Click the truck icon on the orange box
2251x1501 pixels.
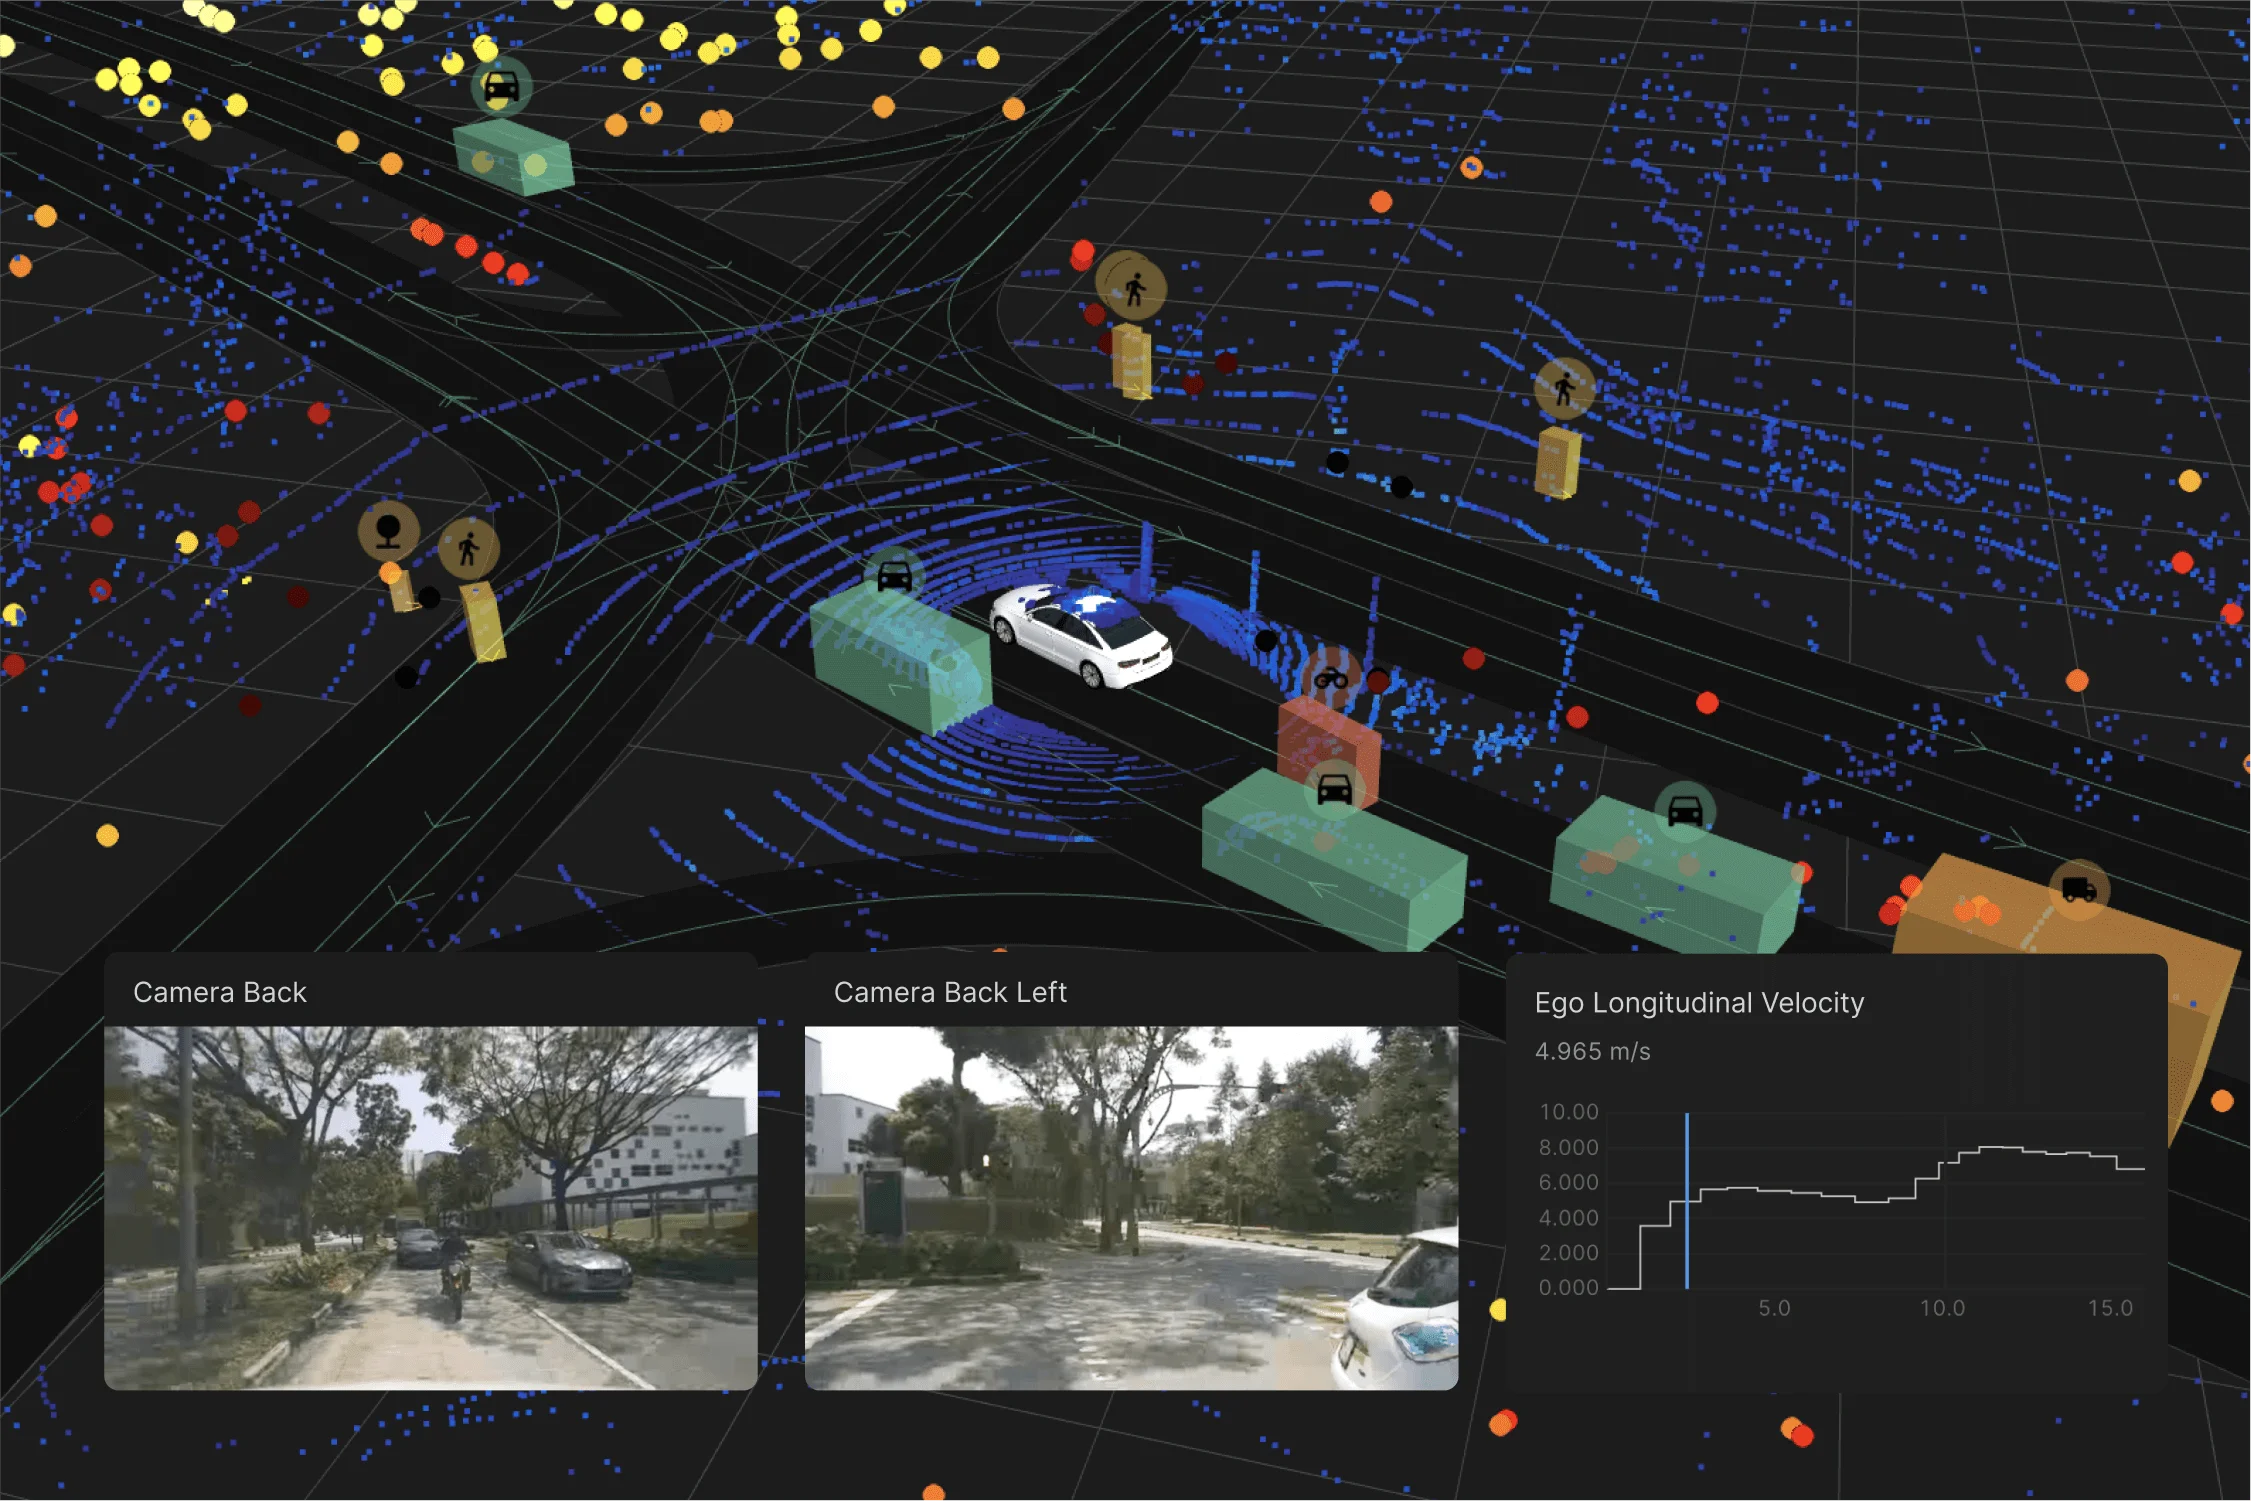[x=2079, y=888]
